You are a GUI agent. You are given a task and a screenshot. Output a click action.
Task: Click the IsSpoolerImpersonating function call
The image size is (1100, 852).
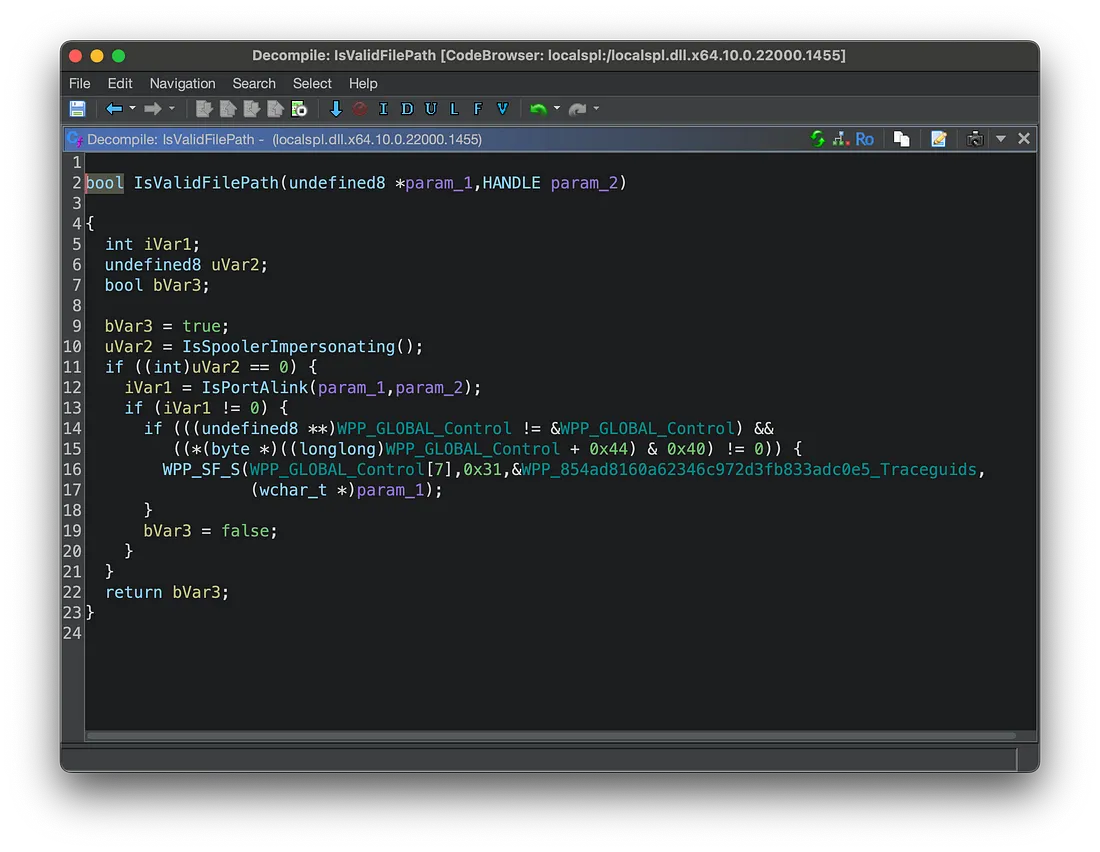(x=288, y=347)
